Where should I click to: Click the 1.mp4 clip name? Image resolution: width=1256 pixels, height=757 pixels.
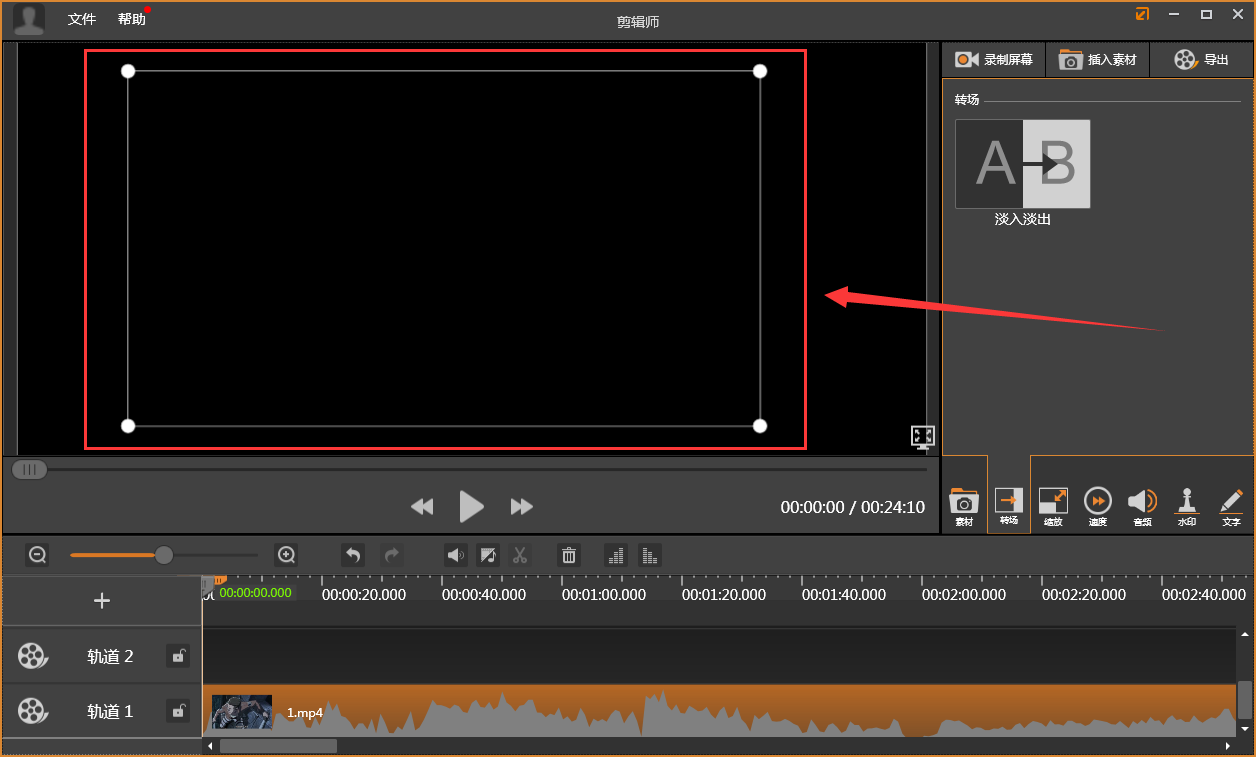pos(305,713)
